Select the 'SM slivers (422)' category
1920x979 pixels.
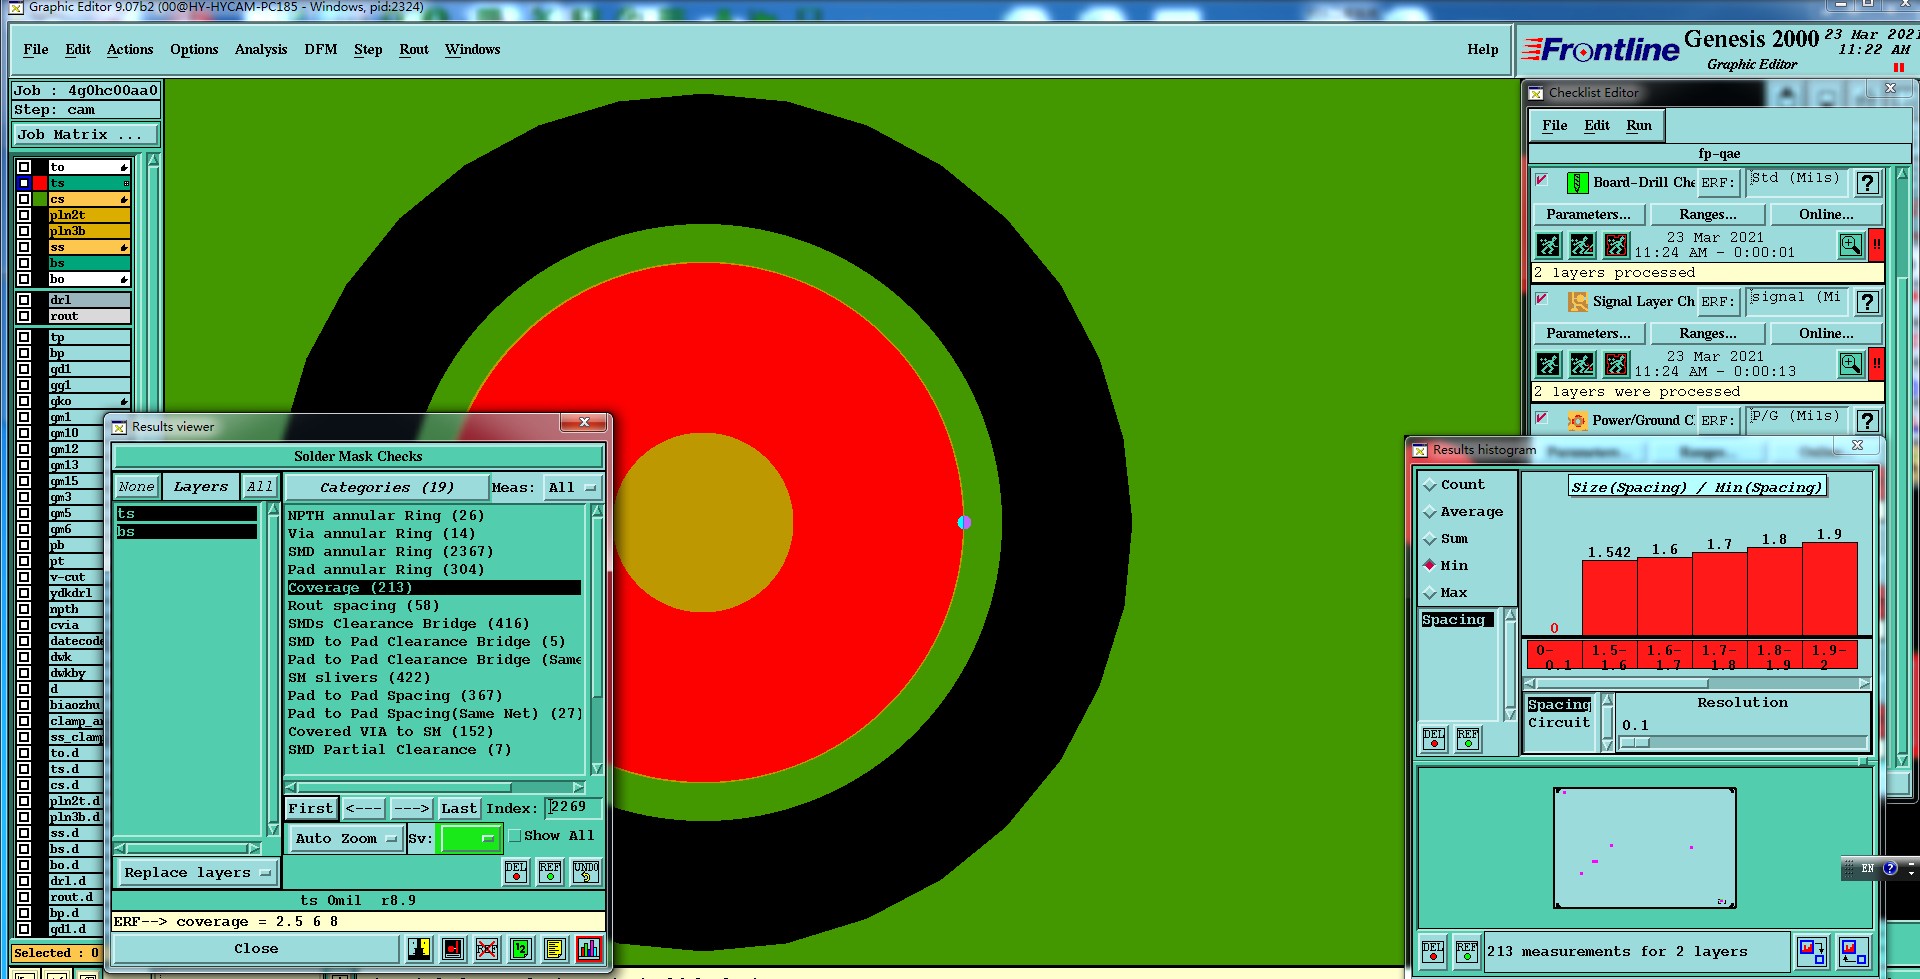point(359,678)
